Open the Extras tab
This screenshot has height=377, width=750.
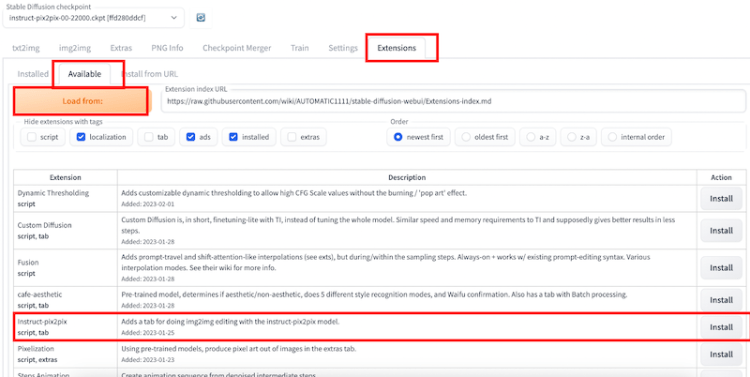tap(121, 48)
